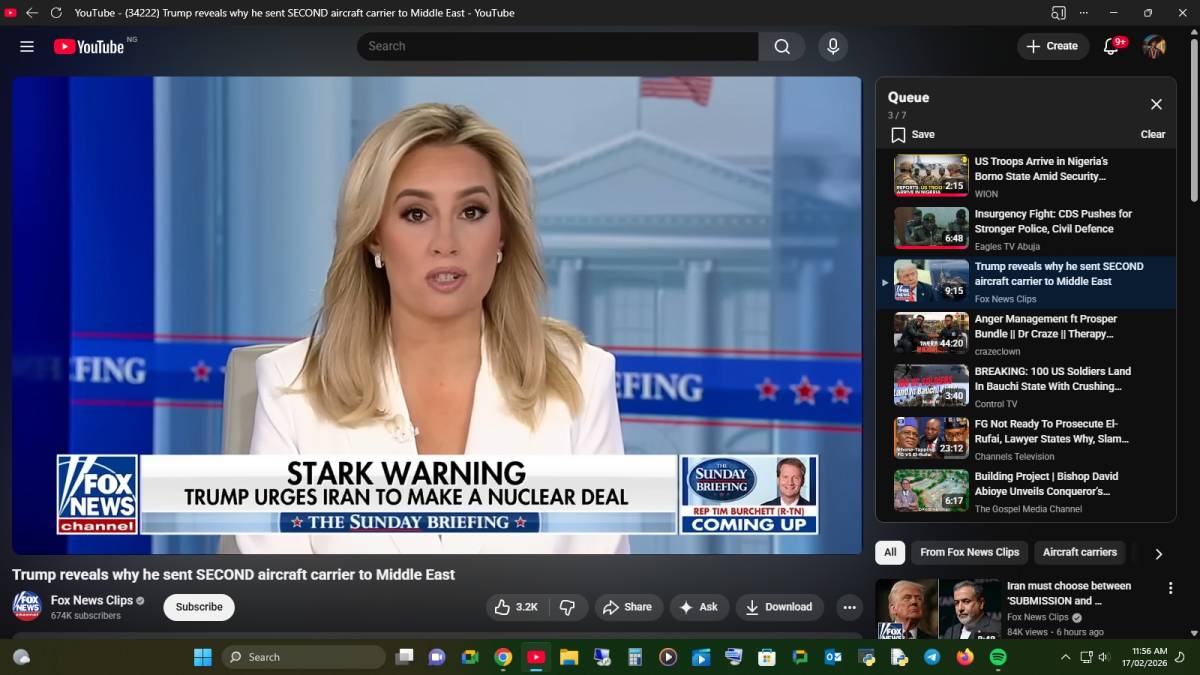Open File Explorer from the taskbar
Image resolution: width=1200 pixels, height=675 pixels.
click(569, 657)
